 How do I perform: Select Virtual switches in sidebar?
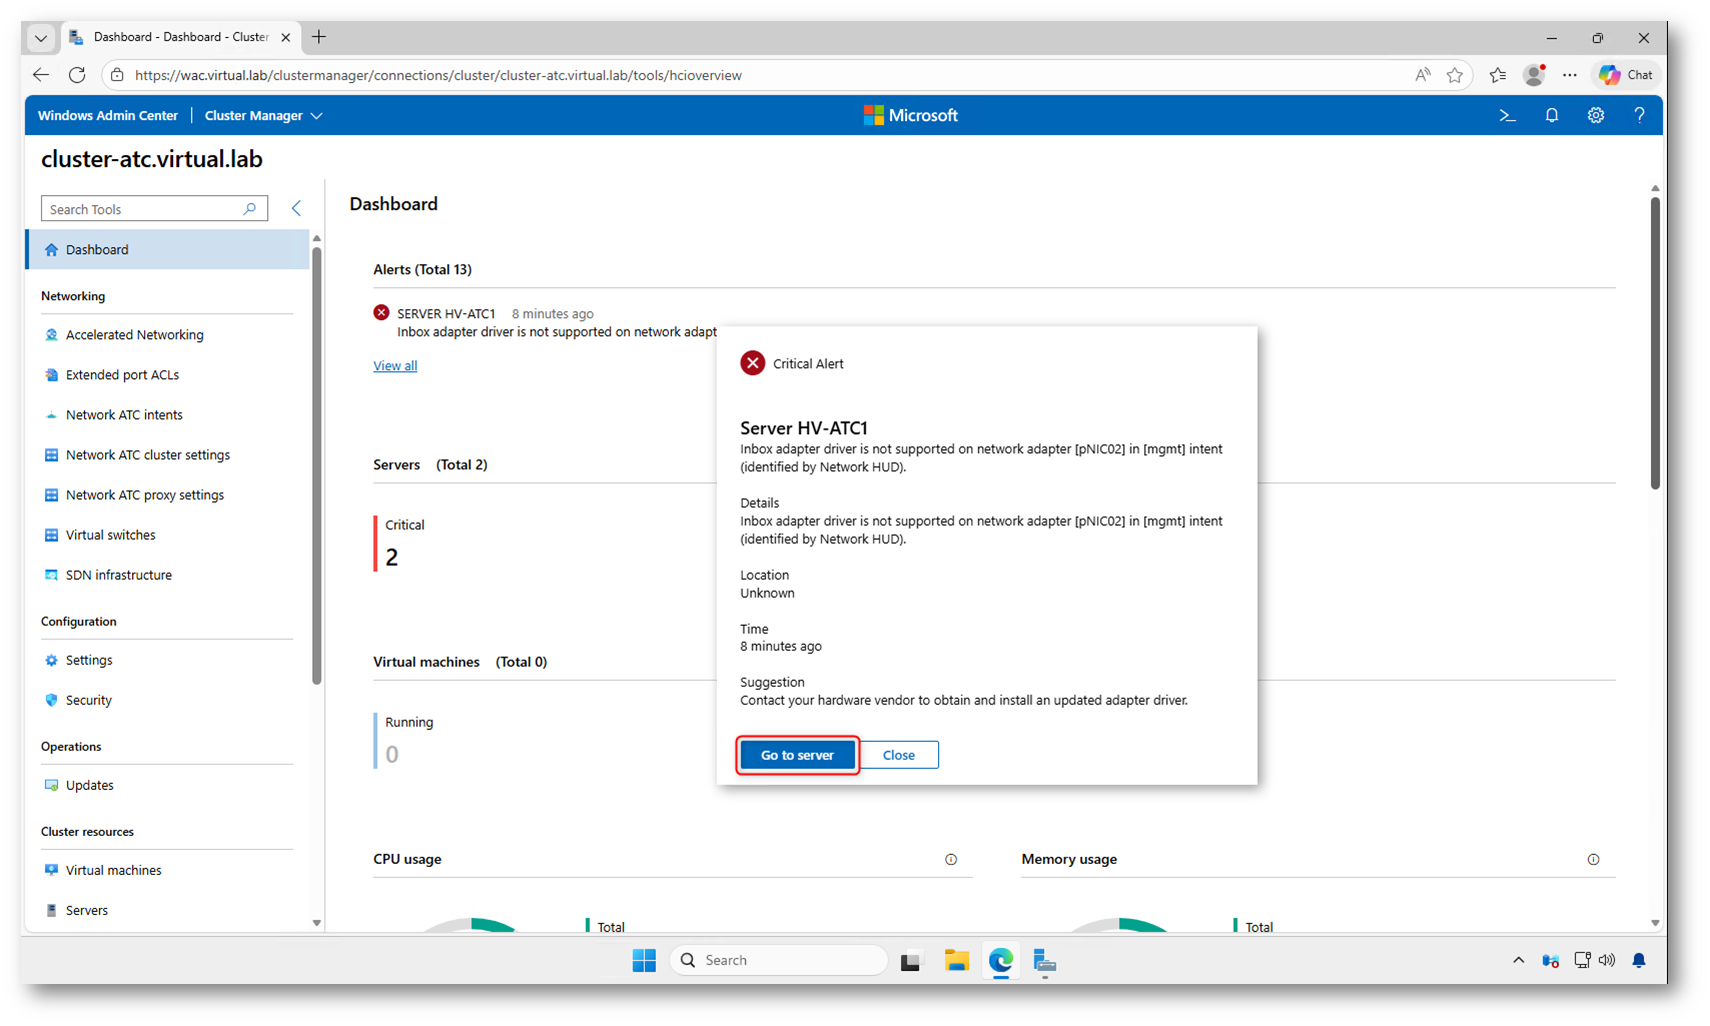click(110, 535)
